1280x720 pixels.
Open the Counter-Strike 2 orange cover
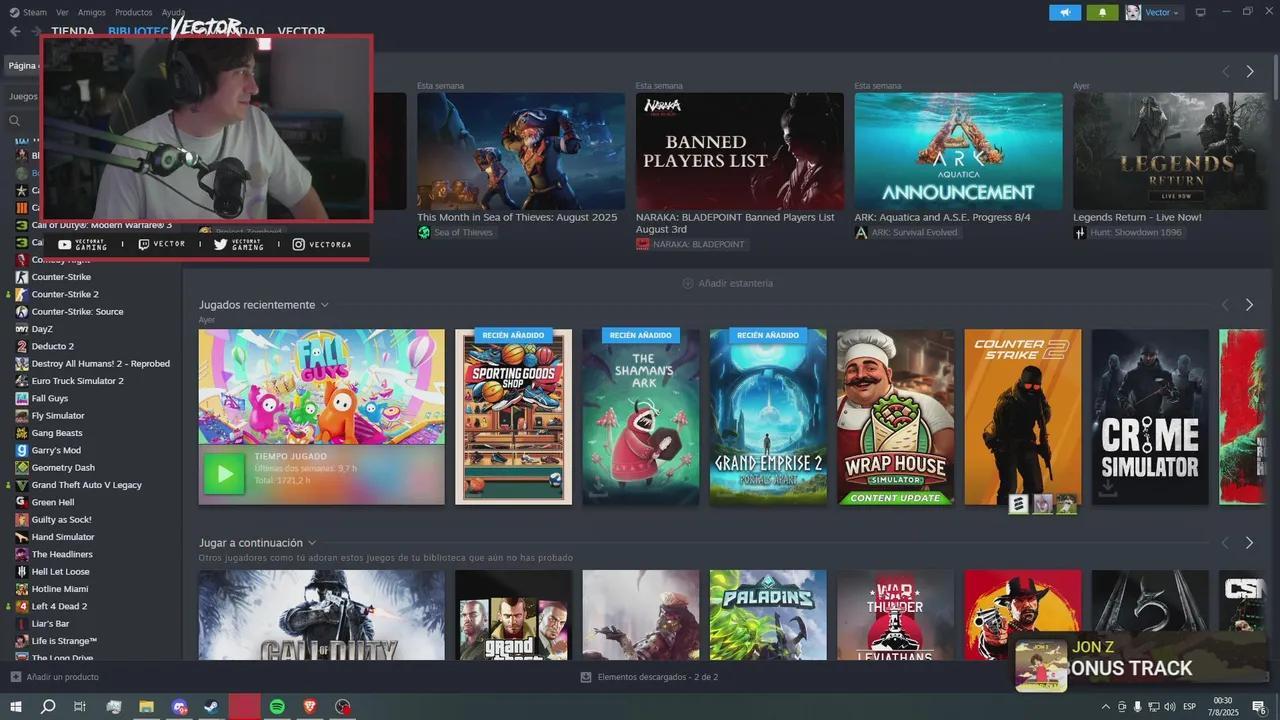click(1022, 417)
